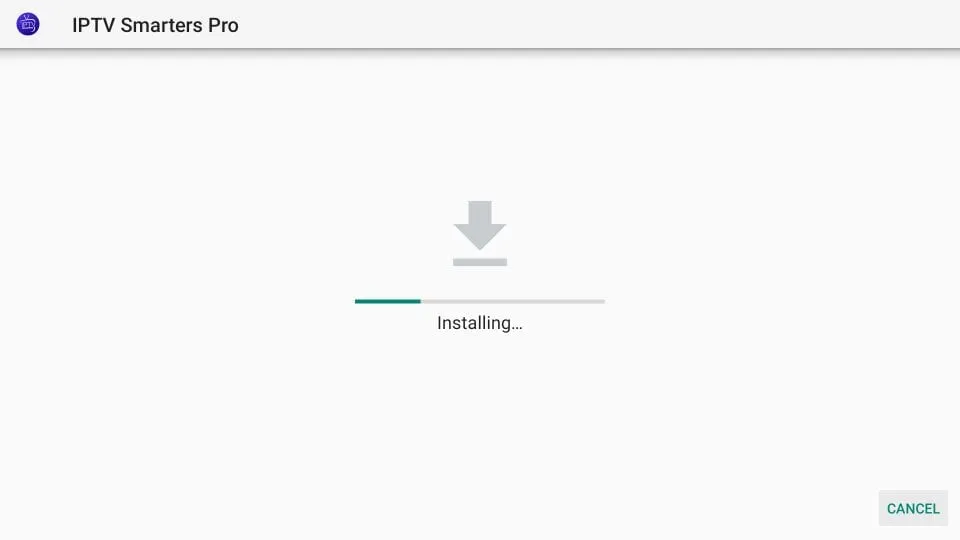The height and width of the screenshot is (540, 960).
Task: Click the point where green progress meets gray
Action: (421, 301)
